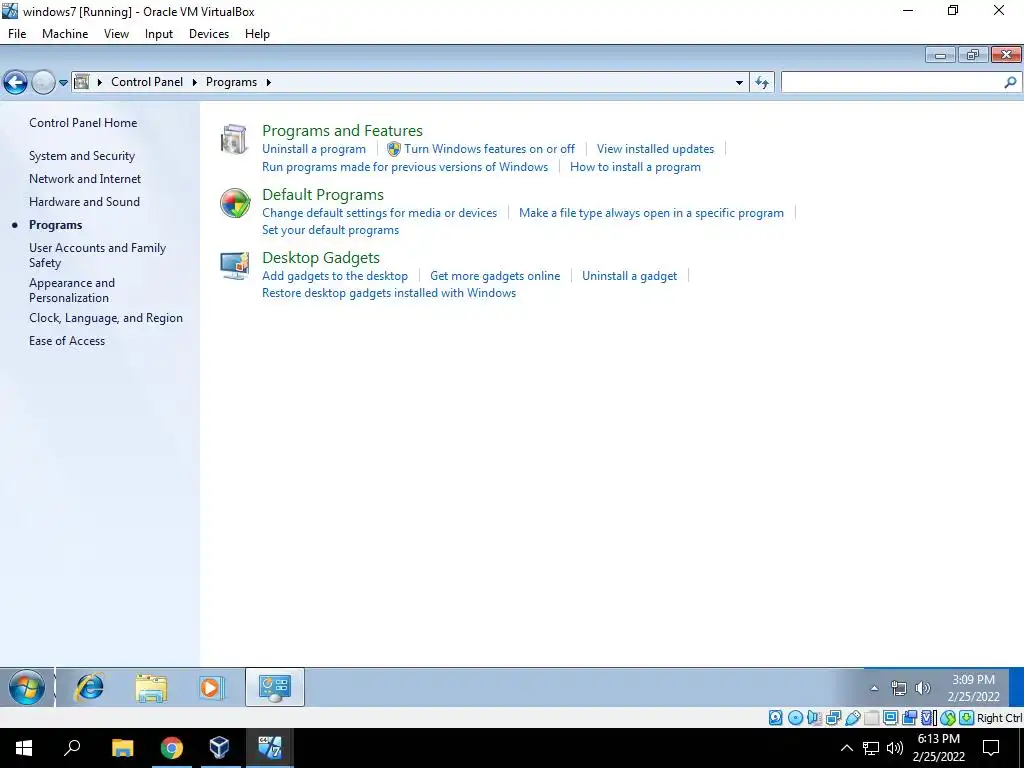Open Chrome from the host taskbar
The image size is (1024, 768).
[172, 748]
